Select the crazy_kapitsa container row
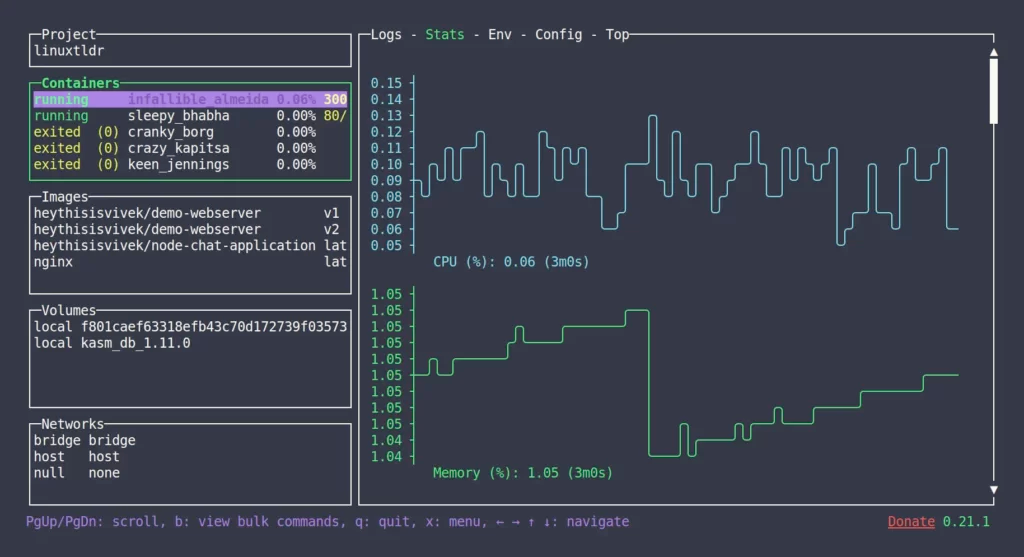 tap(190, 148)
